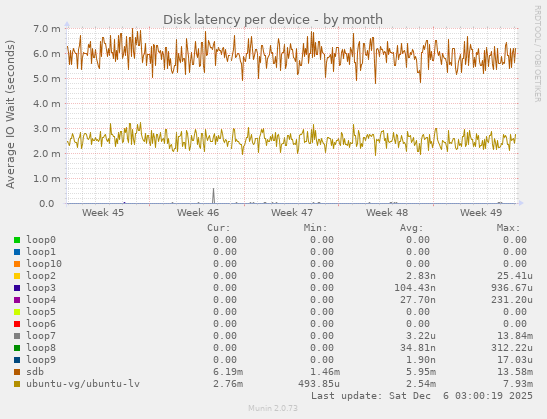Click loop7 average value 3.22u
This screenshot has width=547, height=419.
pyautogui.click(x=421, y=336)
